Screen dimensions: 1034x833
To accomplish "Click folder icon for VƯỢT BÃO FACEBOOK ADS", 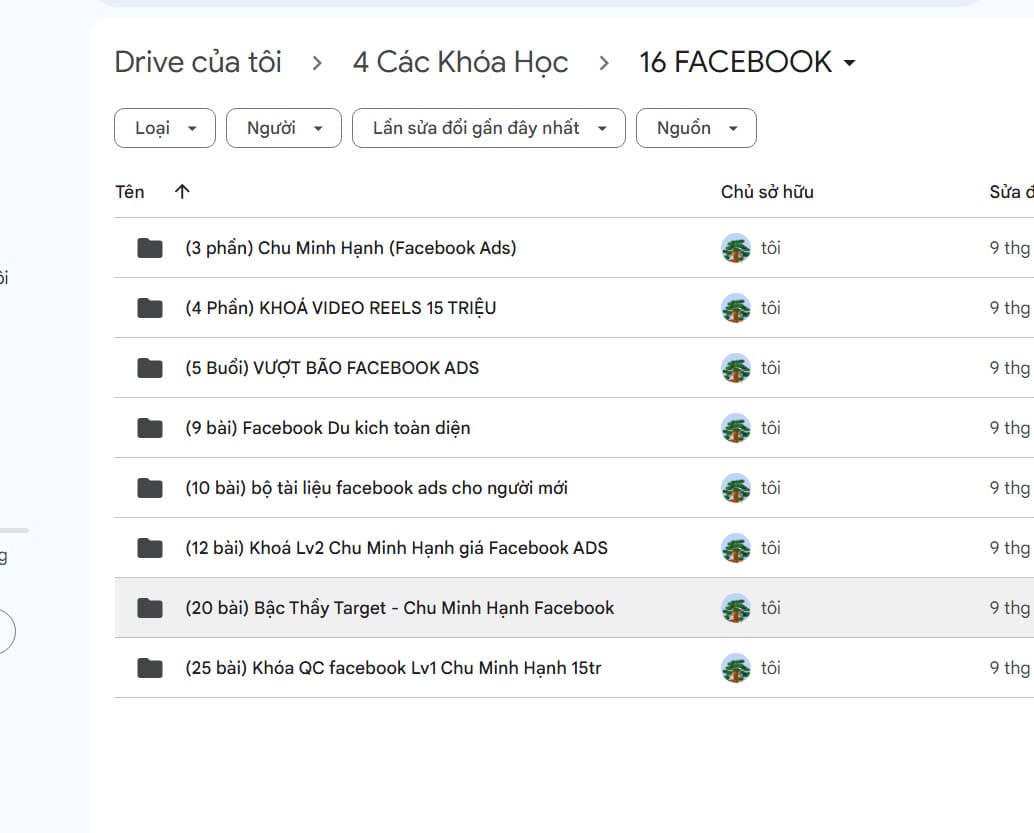I will point(150,368).
